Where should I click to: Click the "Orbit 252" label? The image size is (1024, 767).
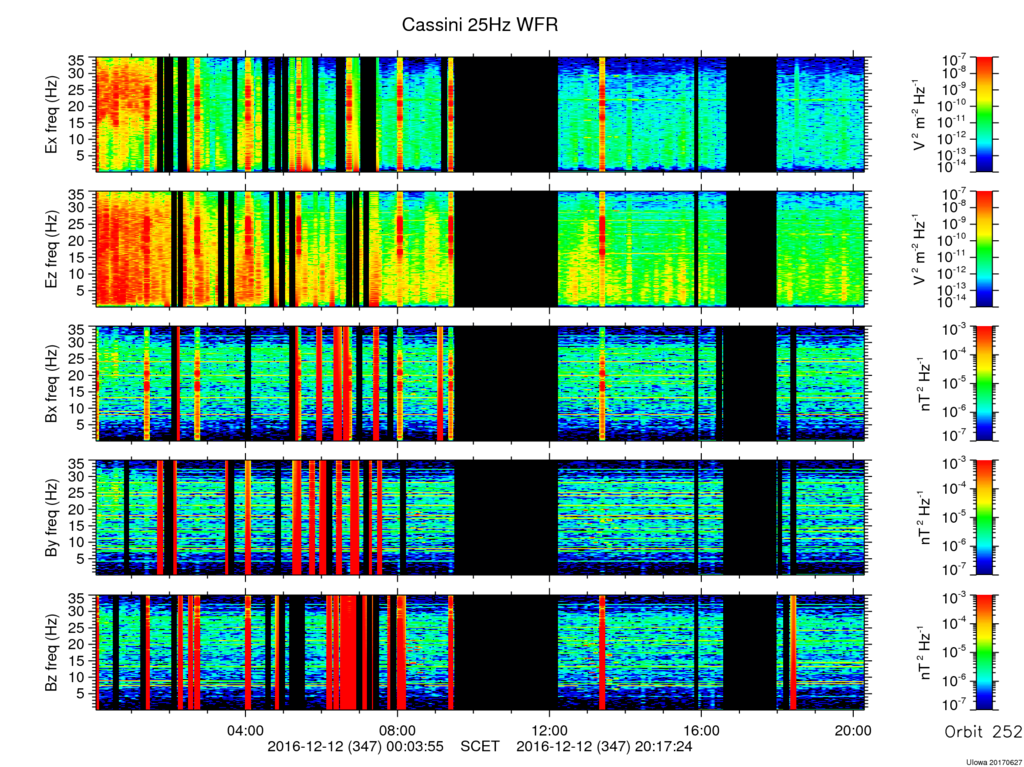point(982,731)
